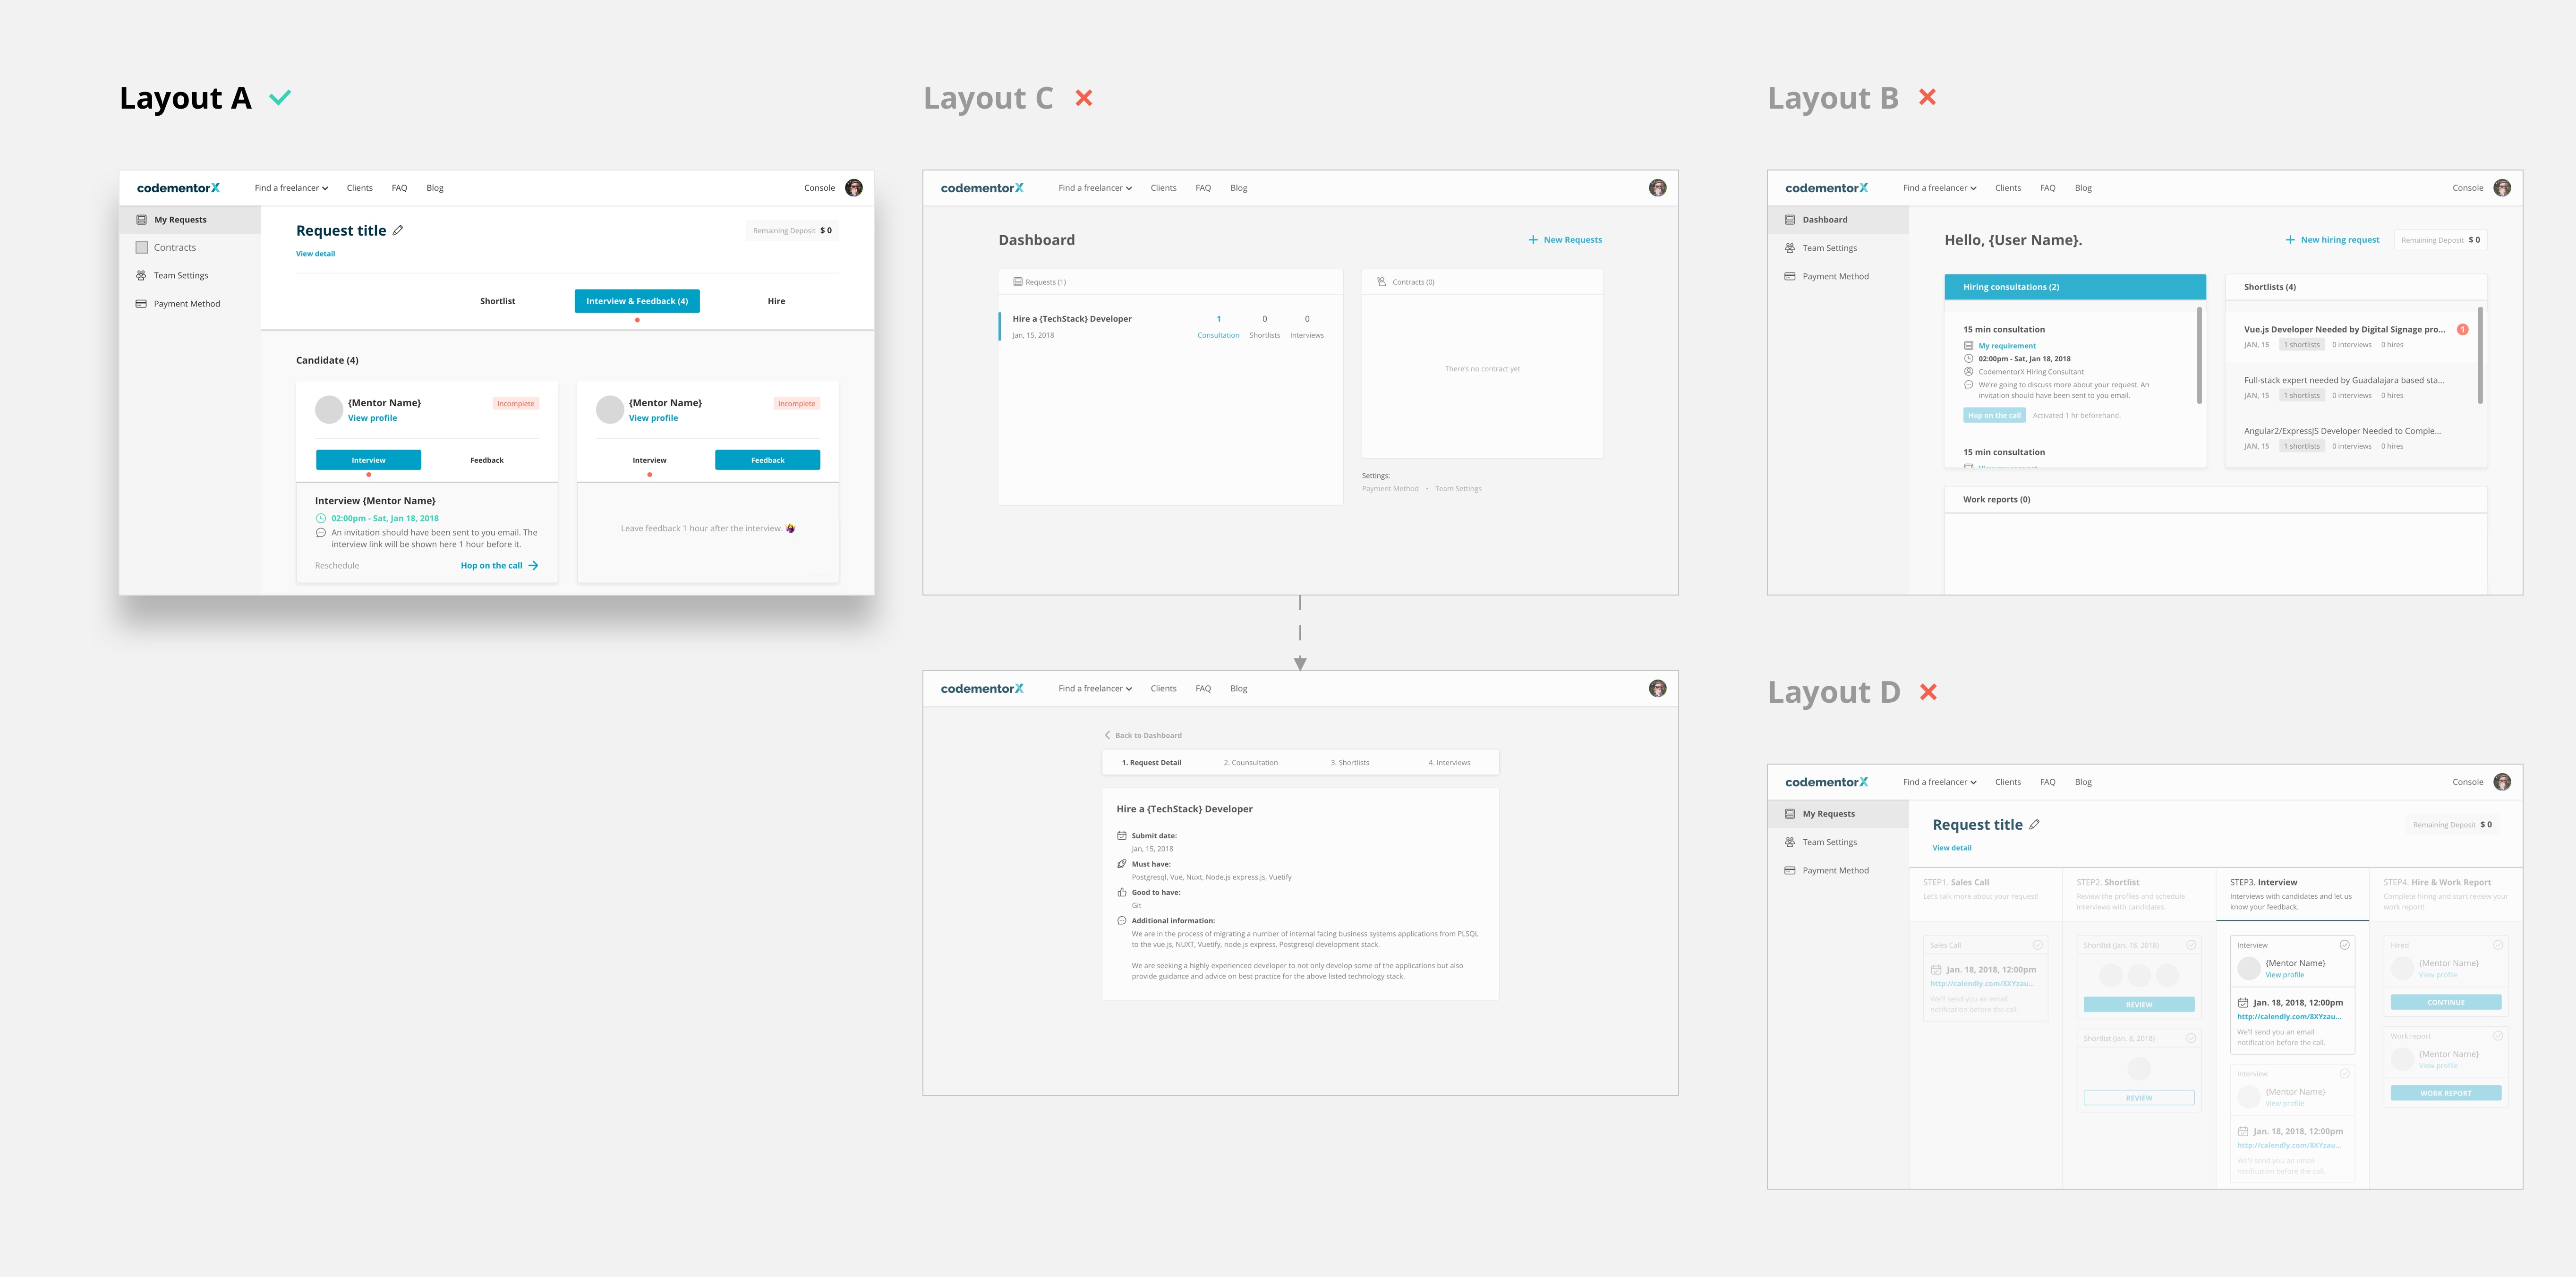Click the filled REVIEW button in Layout D
This screenshot has height=1277, width=2576.
pyautogui.click(x=2139, y=1004)
